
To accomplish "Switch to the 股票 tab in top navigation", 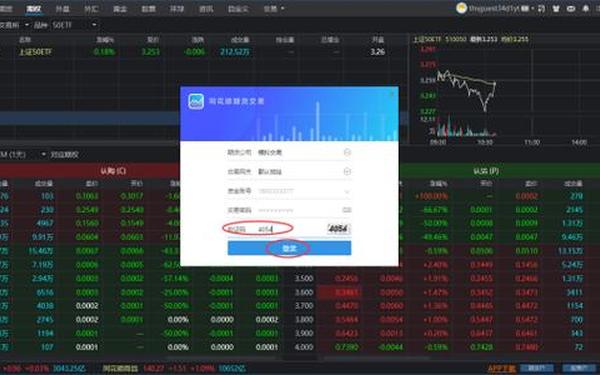I will [x=148, y=8].
